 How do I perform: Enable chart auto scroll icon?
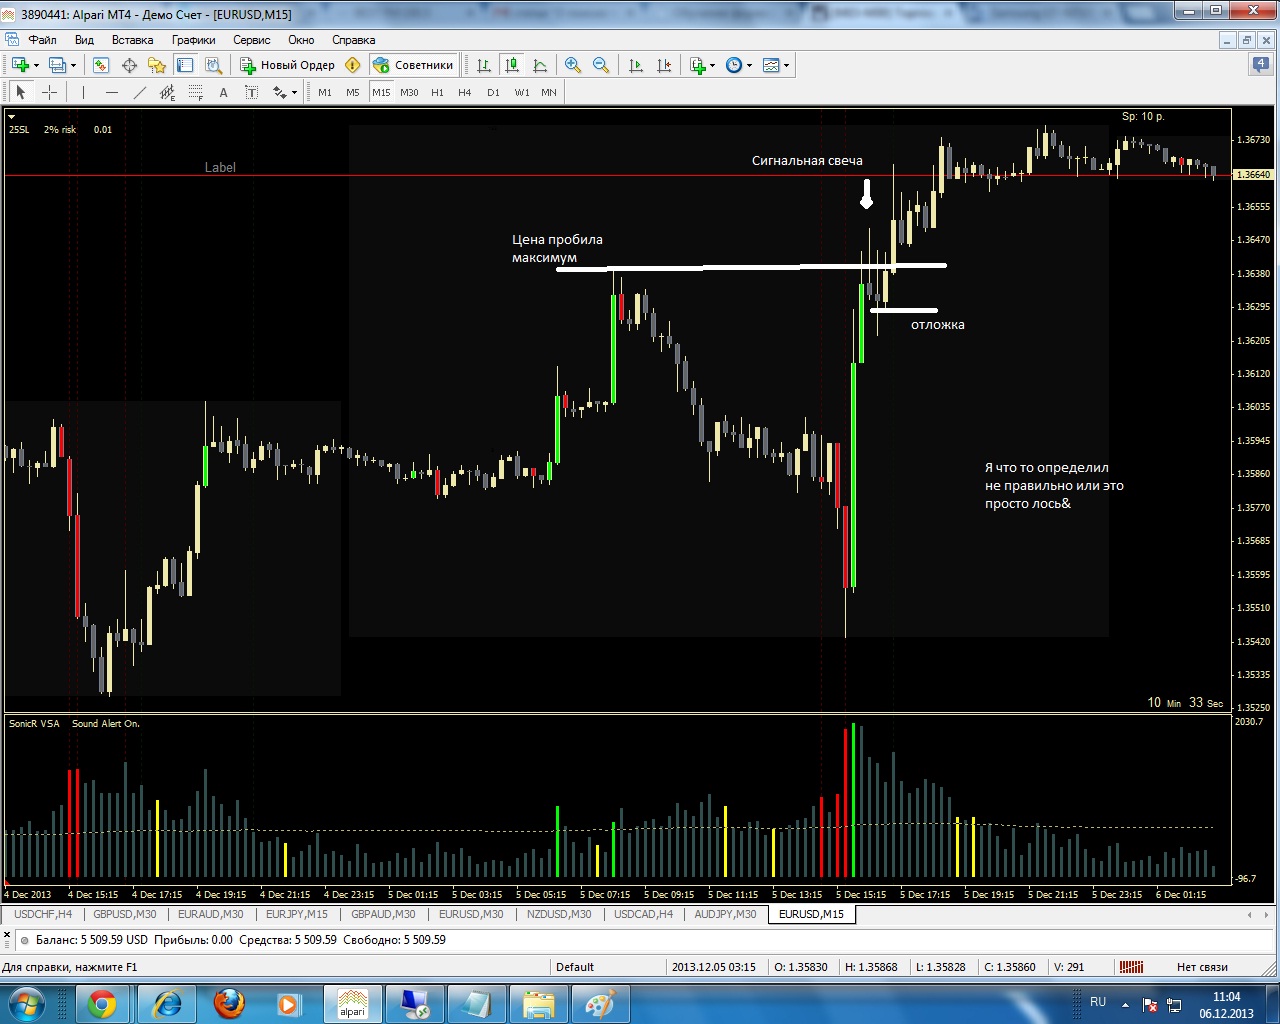(x=636, y=65)
